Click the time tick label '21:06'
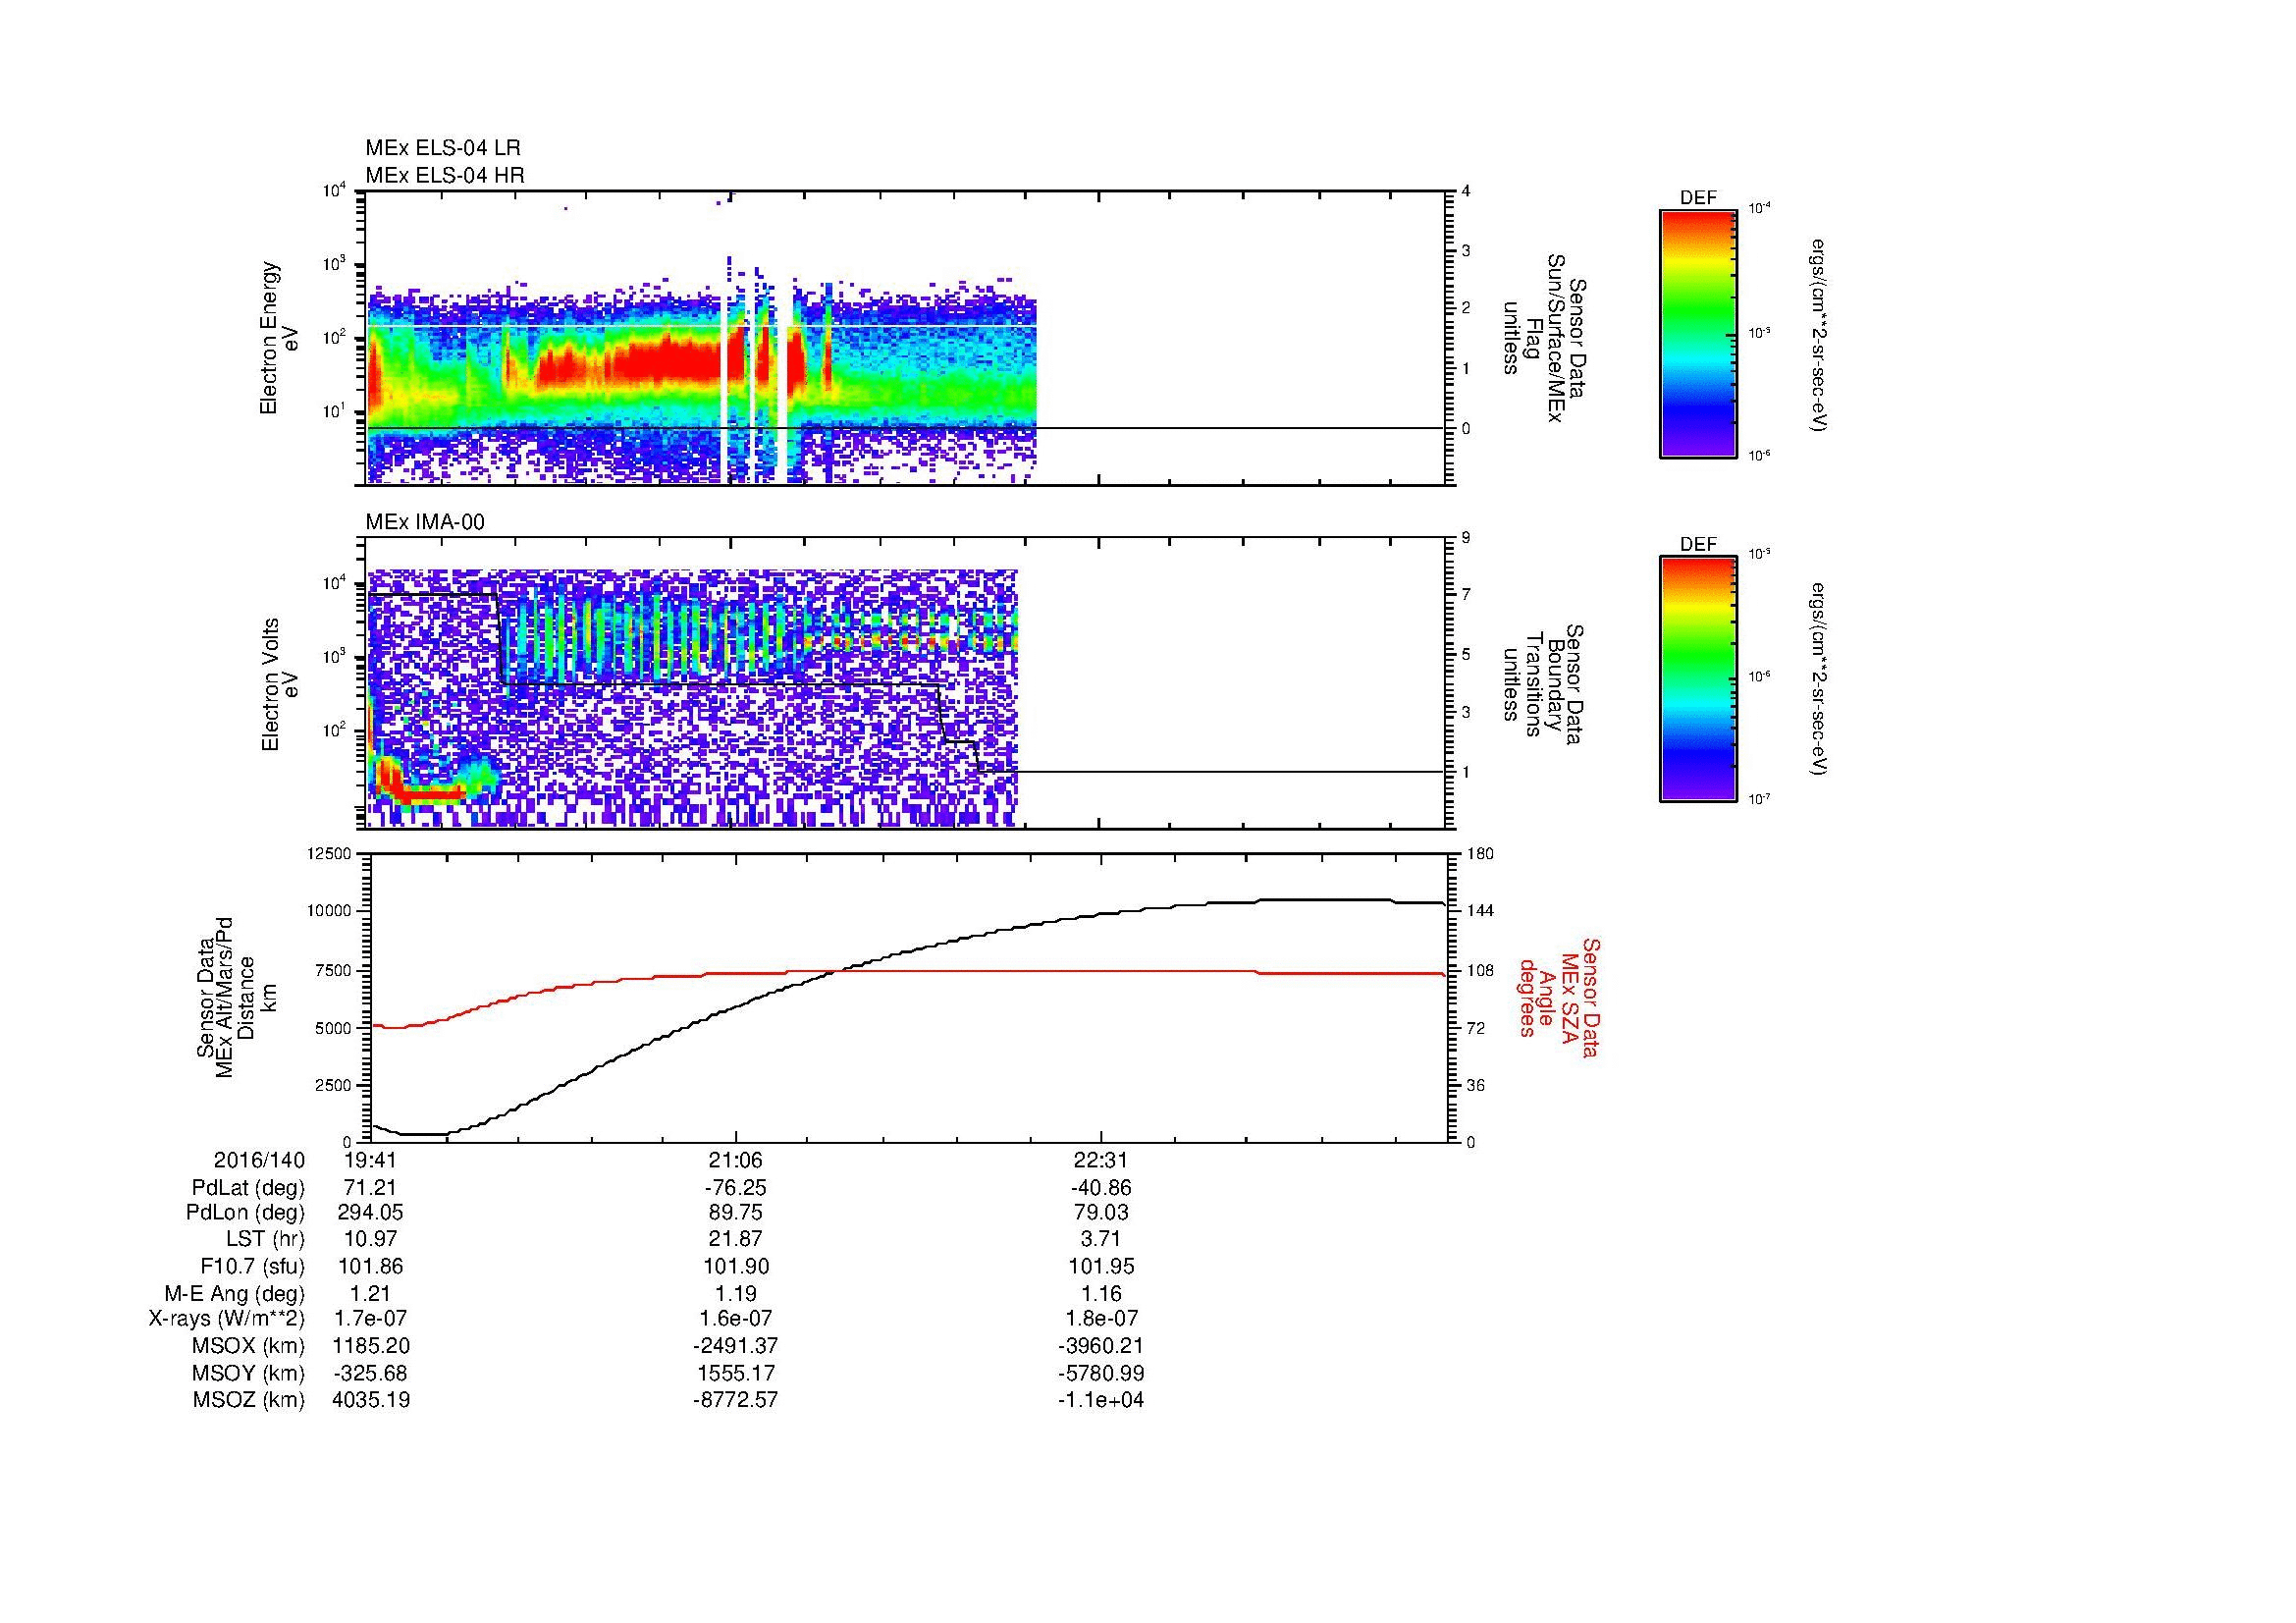This screenshot has width=2296, height=1623. click(736, 1160)
